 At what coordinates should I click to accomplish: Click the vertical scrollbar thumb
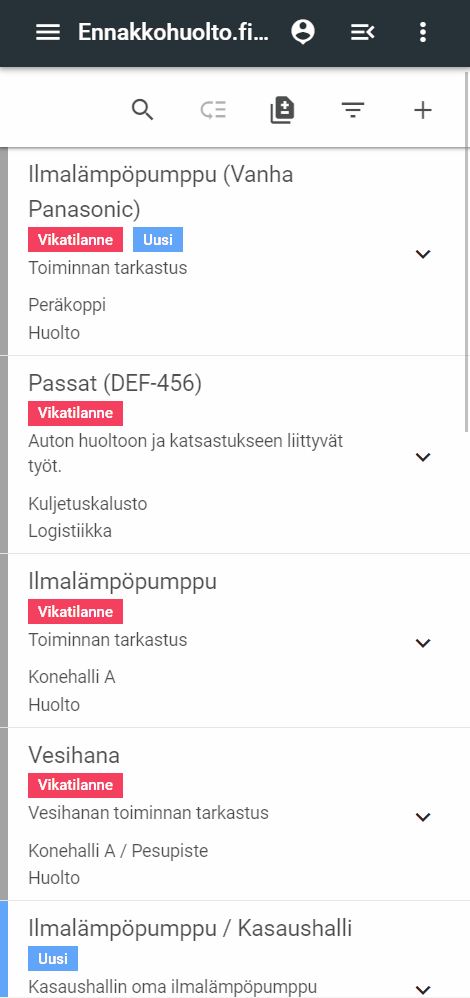click(467, 290)
